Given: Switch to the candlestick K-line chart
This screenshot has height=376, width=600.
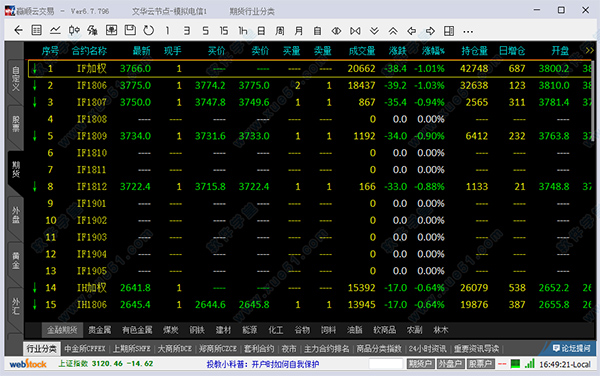Looking at the screenshot, I should click(x=74, y=30).
